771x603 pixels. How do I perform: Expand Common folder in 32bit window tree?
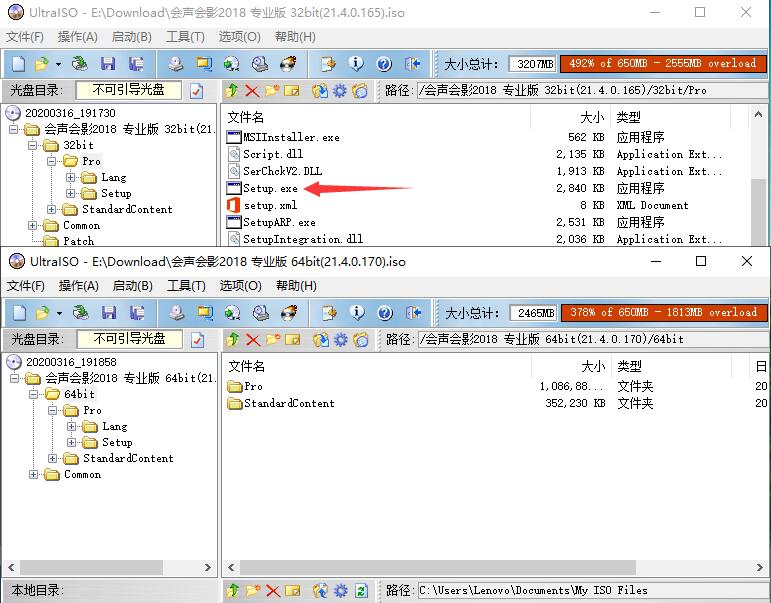(32, 225)
